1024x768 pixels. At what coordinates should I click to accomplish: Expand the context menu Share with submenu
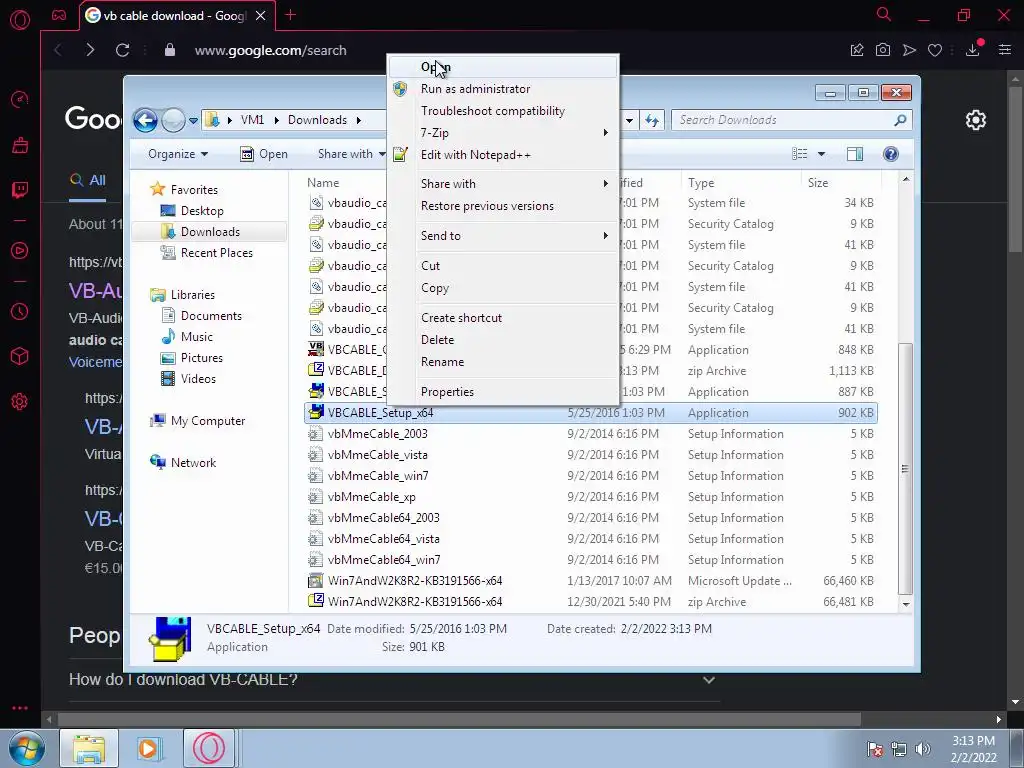(x=504, y=184)
